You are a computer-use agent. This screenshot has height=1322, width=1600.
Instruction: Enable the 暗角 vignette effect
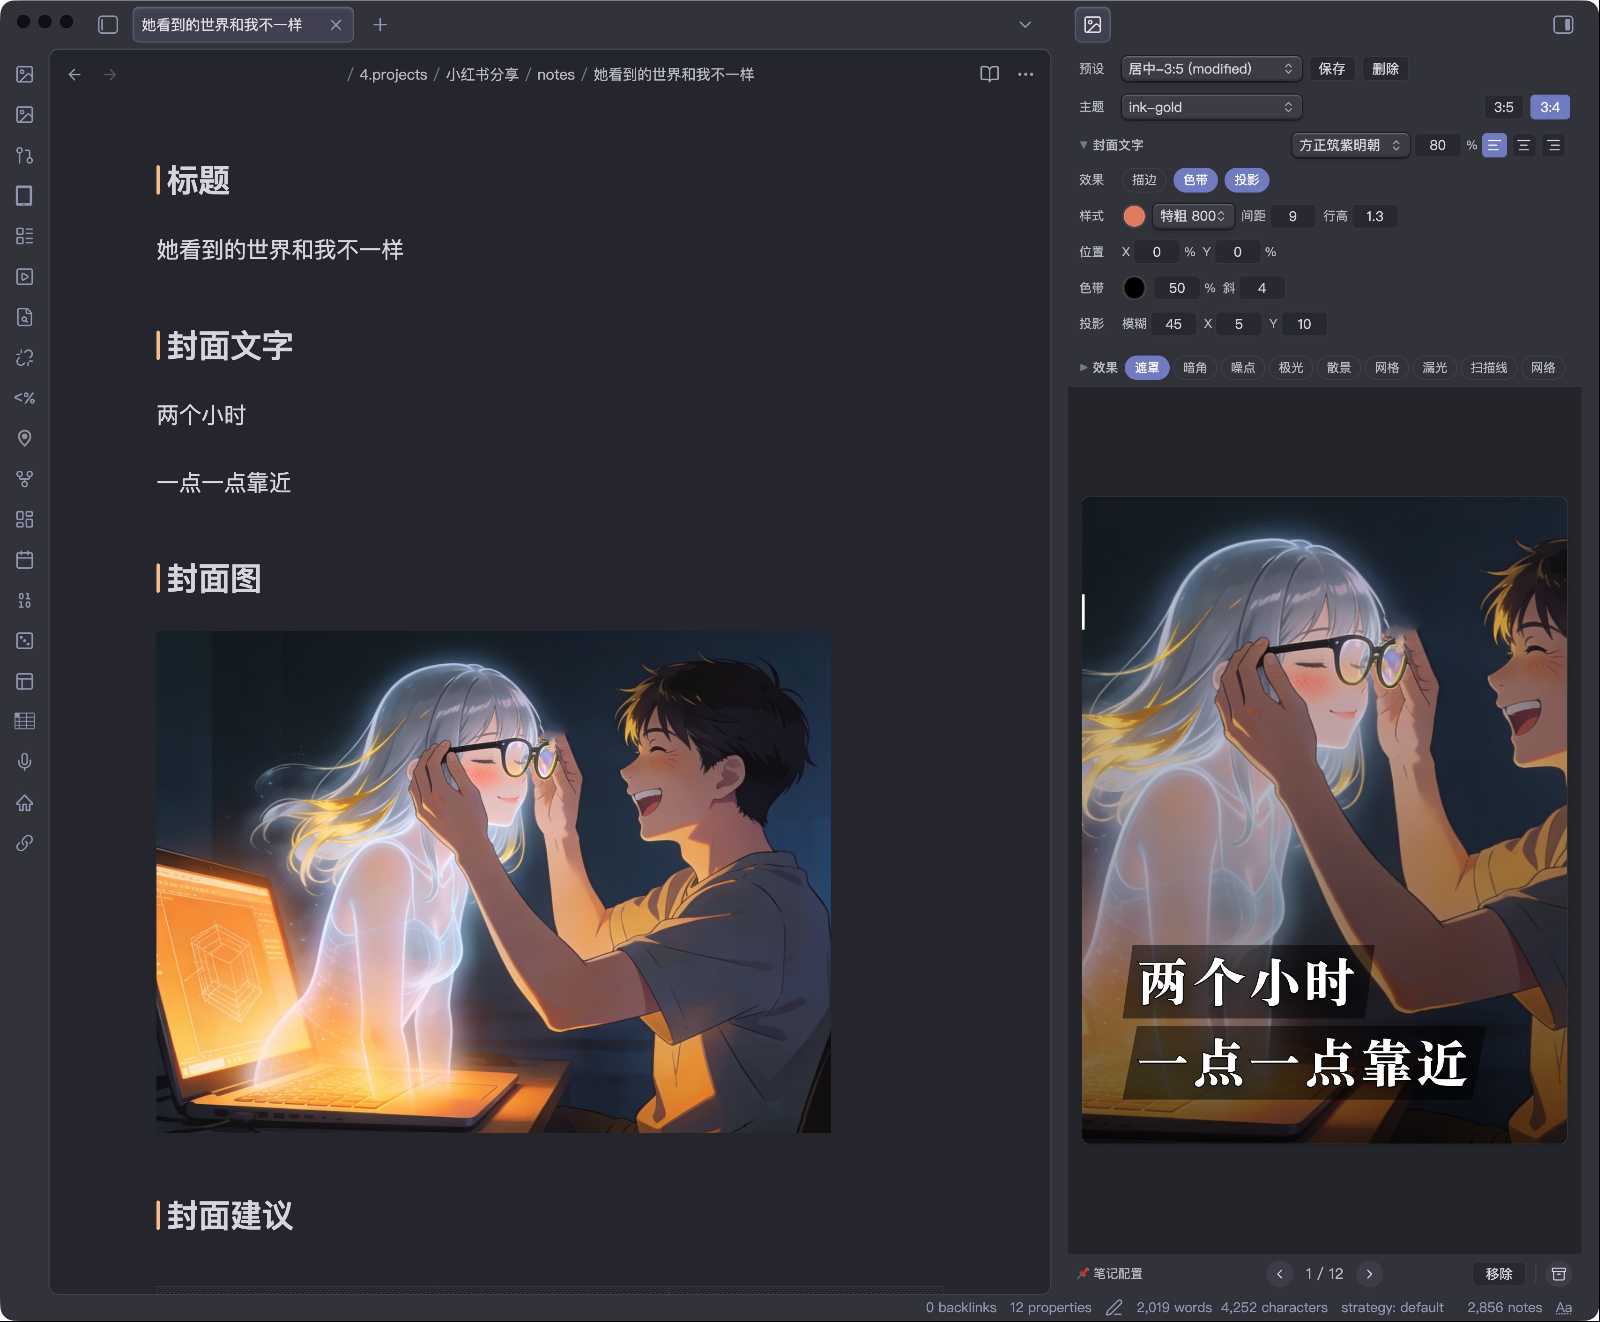pos(1195,368)
